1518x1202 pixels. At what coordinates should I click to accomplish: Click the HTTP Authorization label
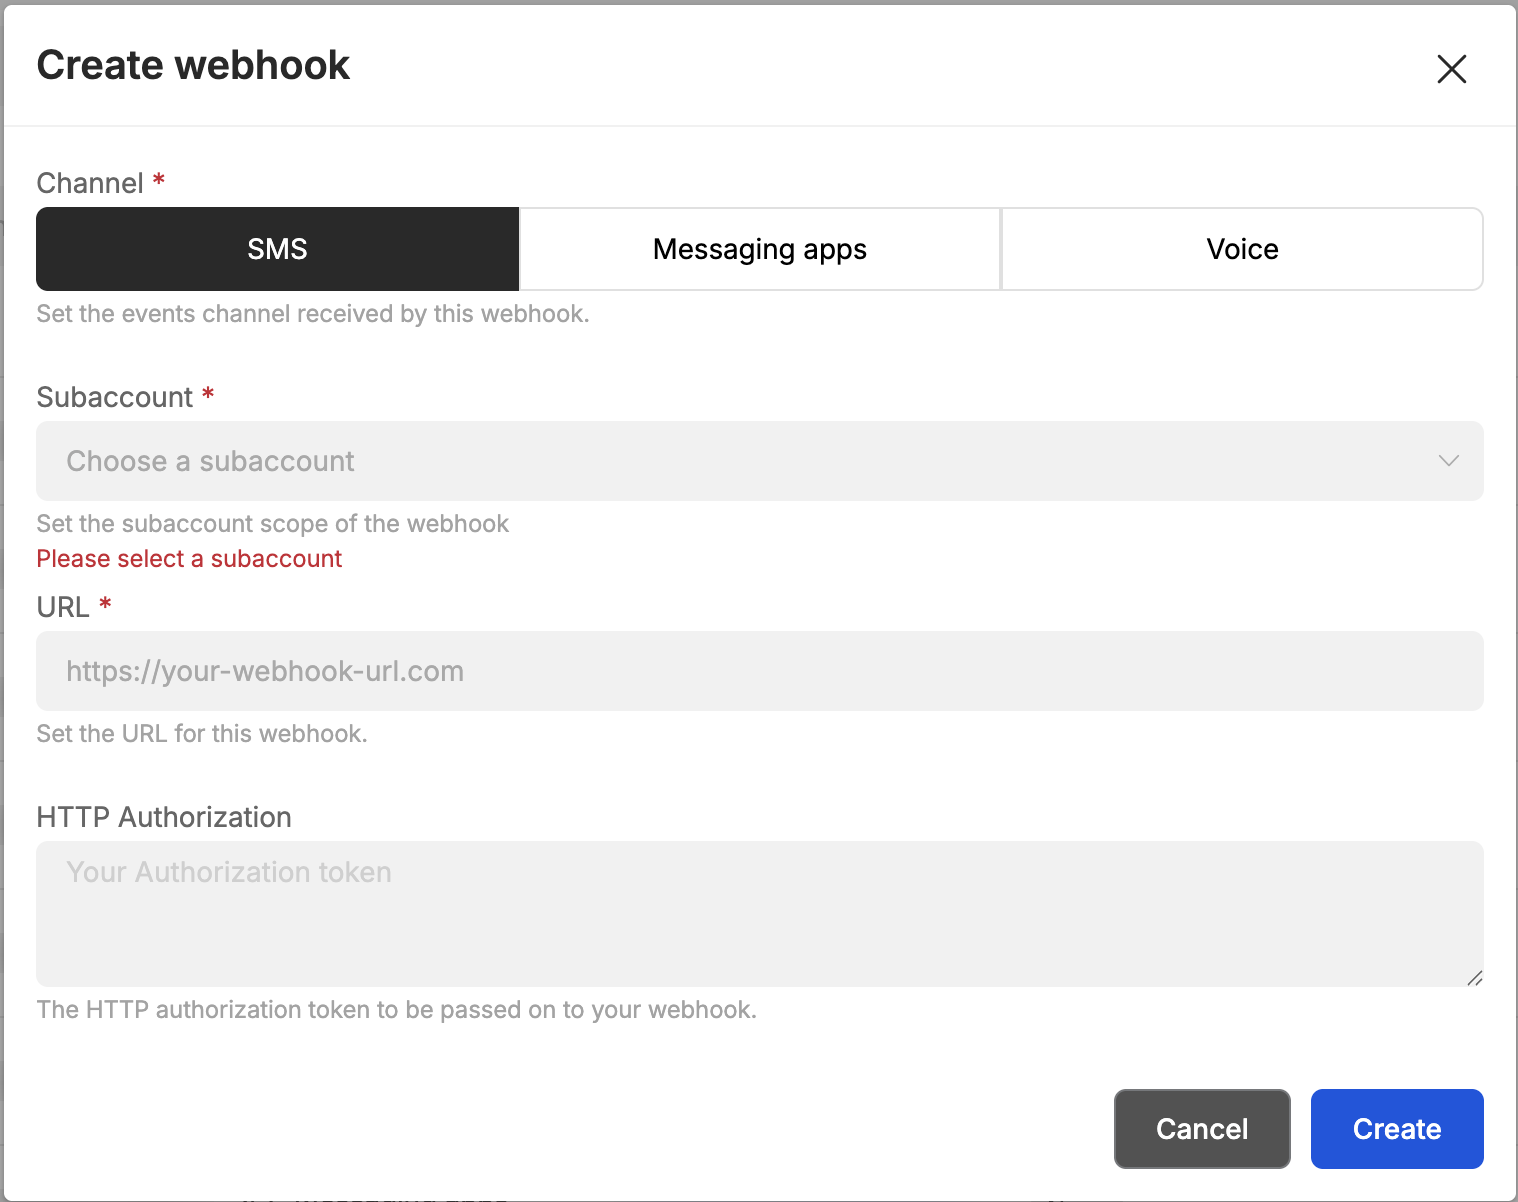164,817
